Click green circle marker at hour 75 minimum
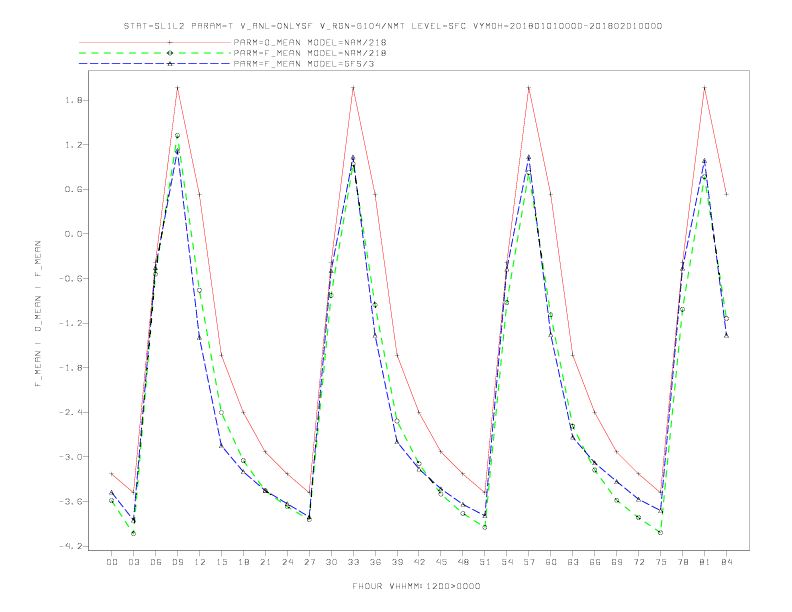Screen dimensions: 792x612 point(661,533)
